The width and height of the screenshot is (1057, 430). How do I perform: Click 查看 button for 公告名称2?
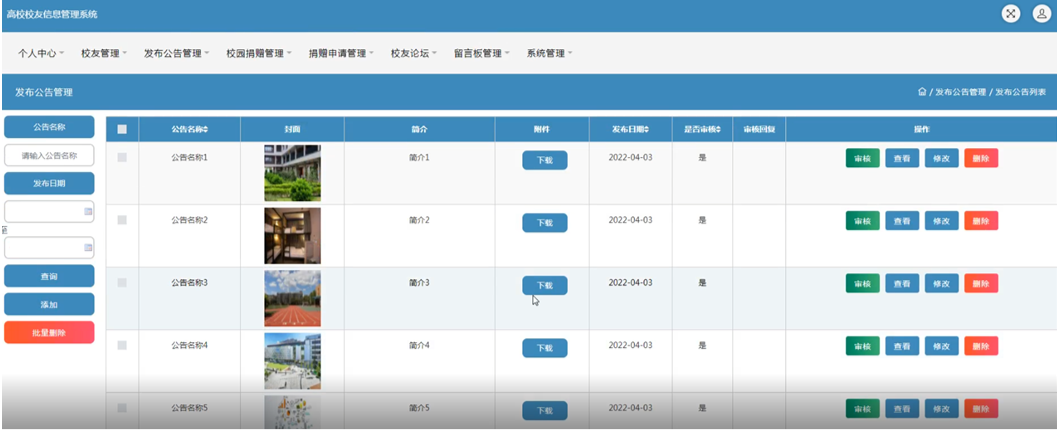902,221
